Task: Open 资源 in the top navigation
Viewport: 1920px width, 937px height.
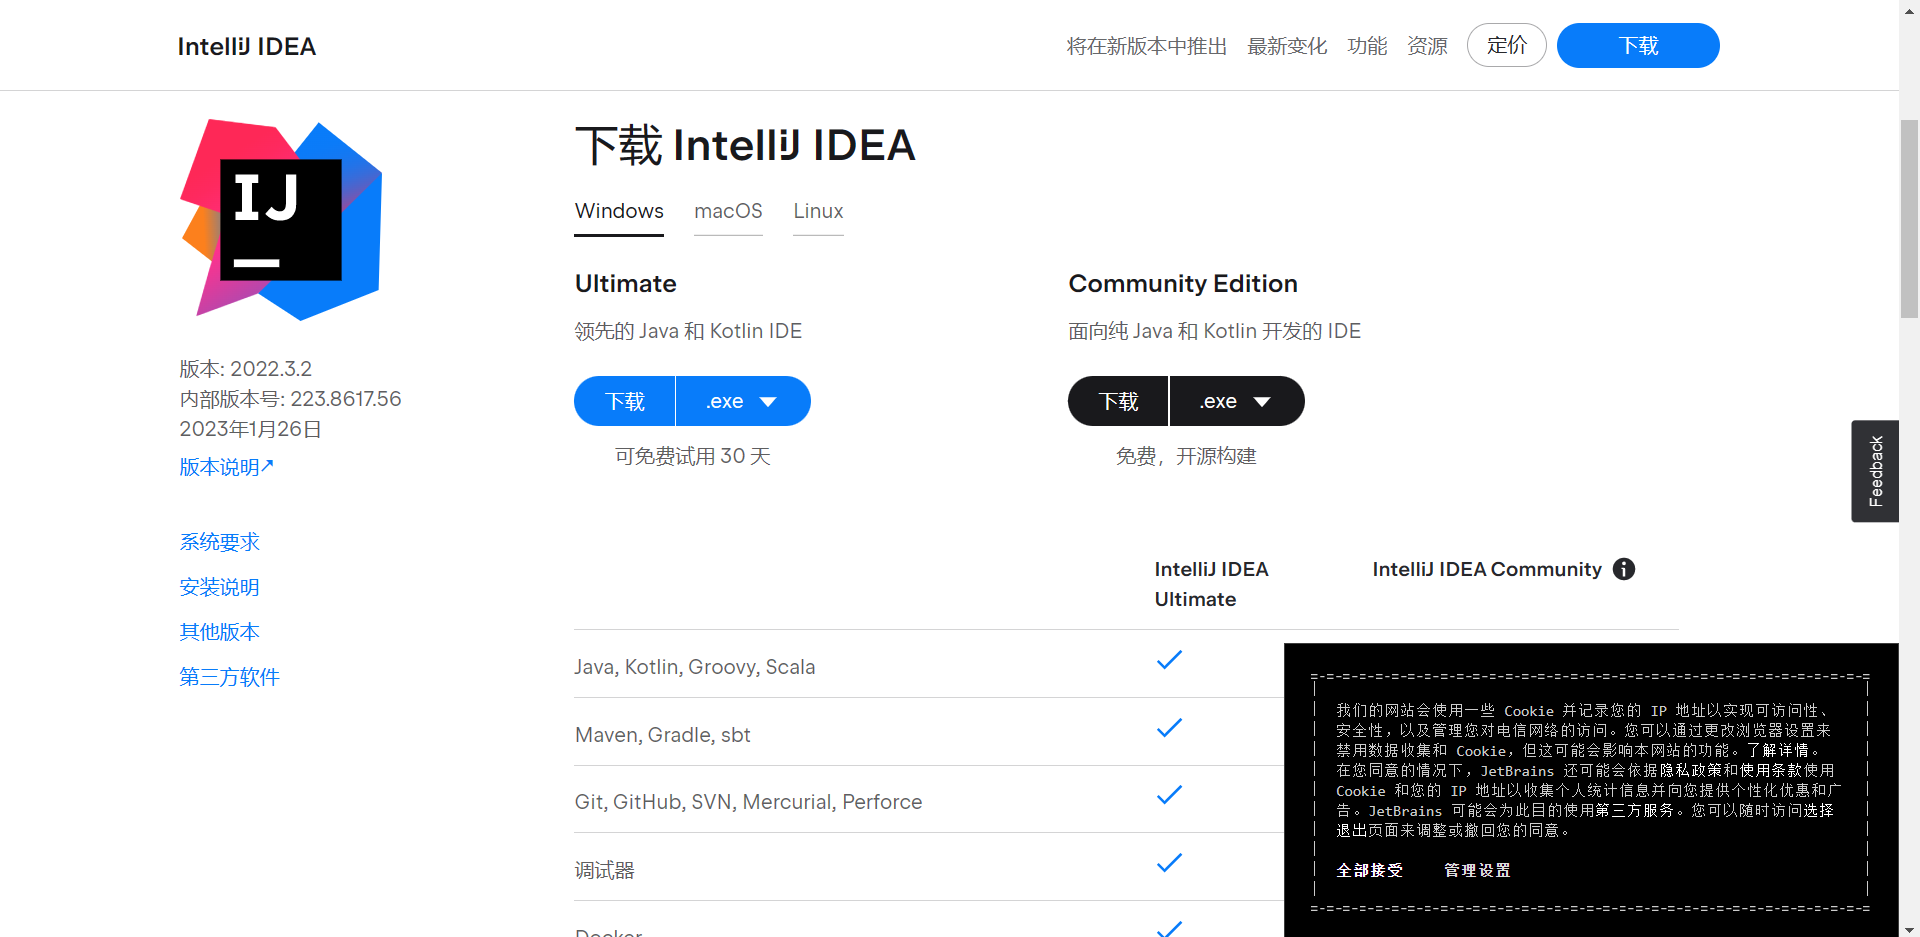Action: tap(1427, 46)
